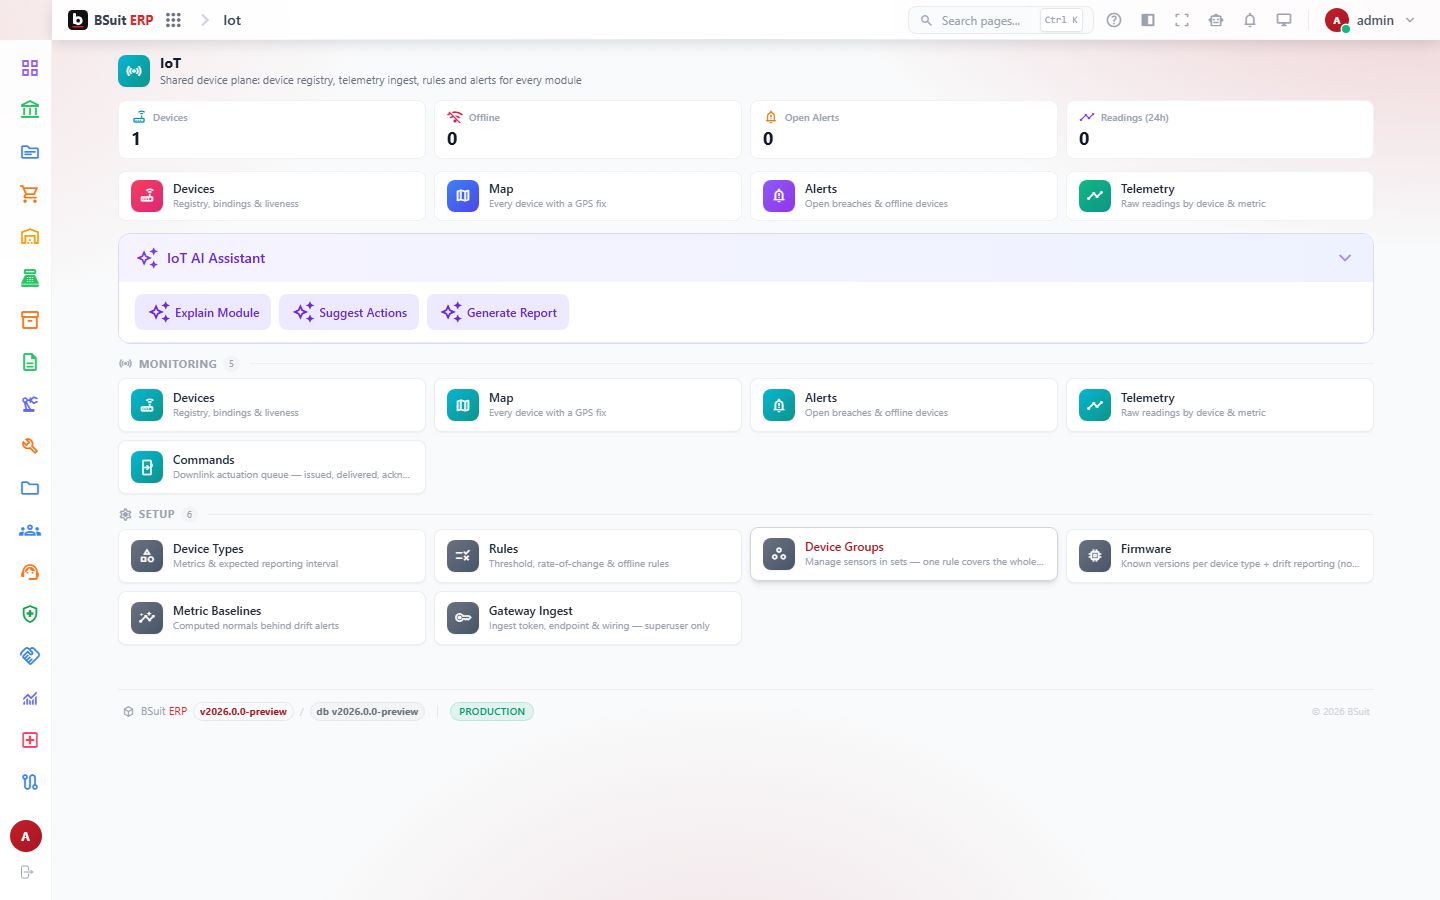
Task: Open the Commands card
Action: 272,467
